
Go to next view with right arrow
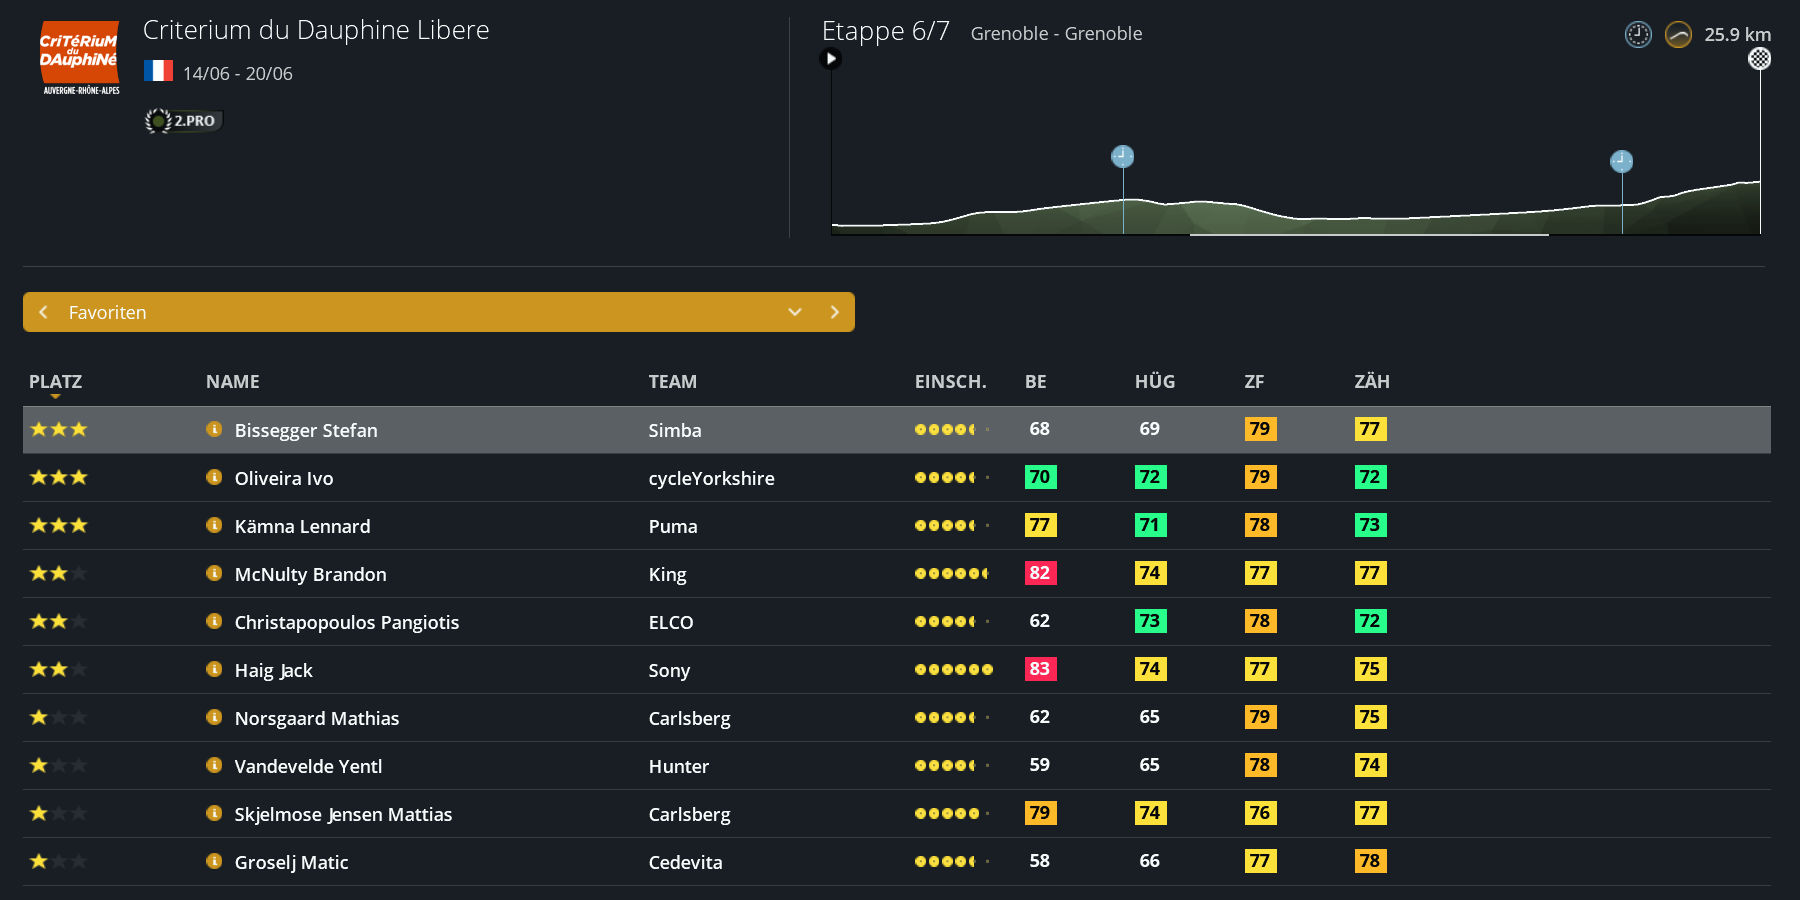coord(835,312)
